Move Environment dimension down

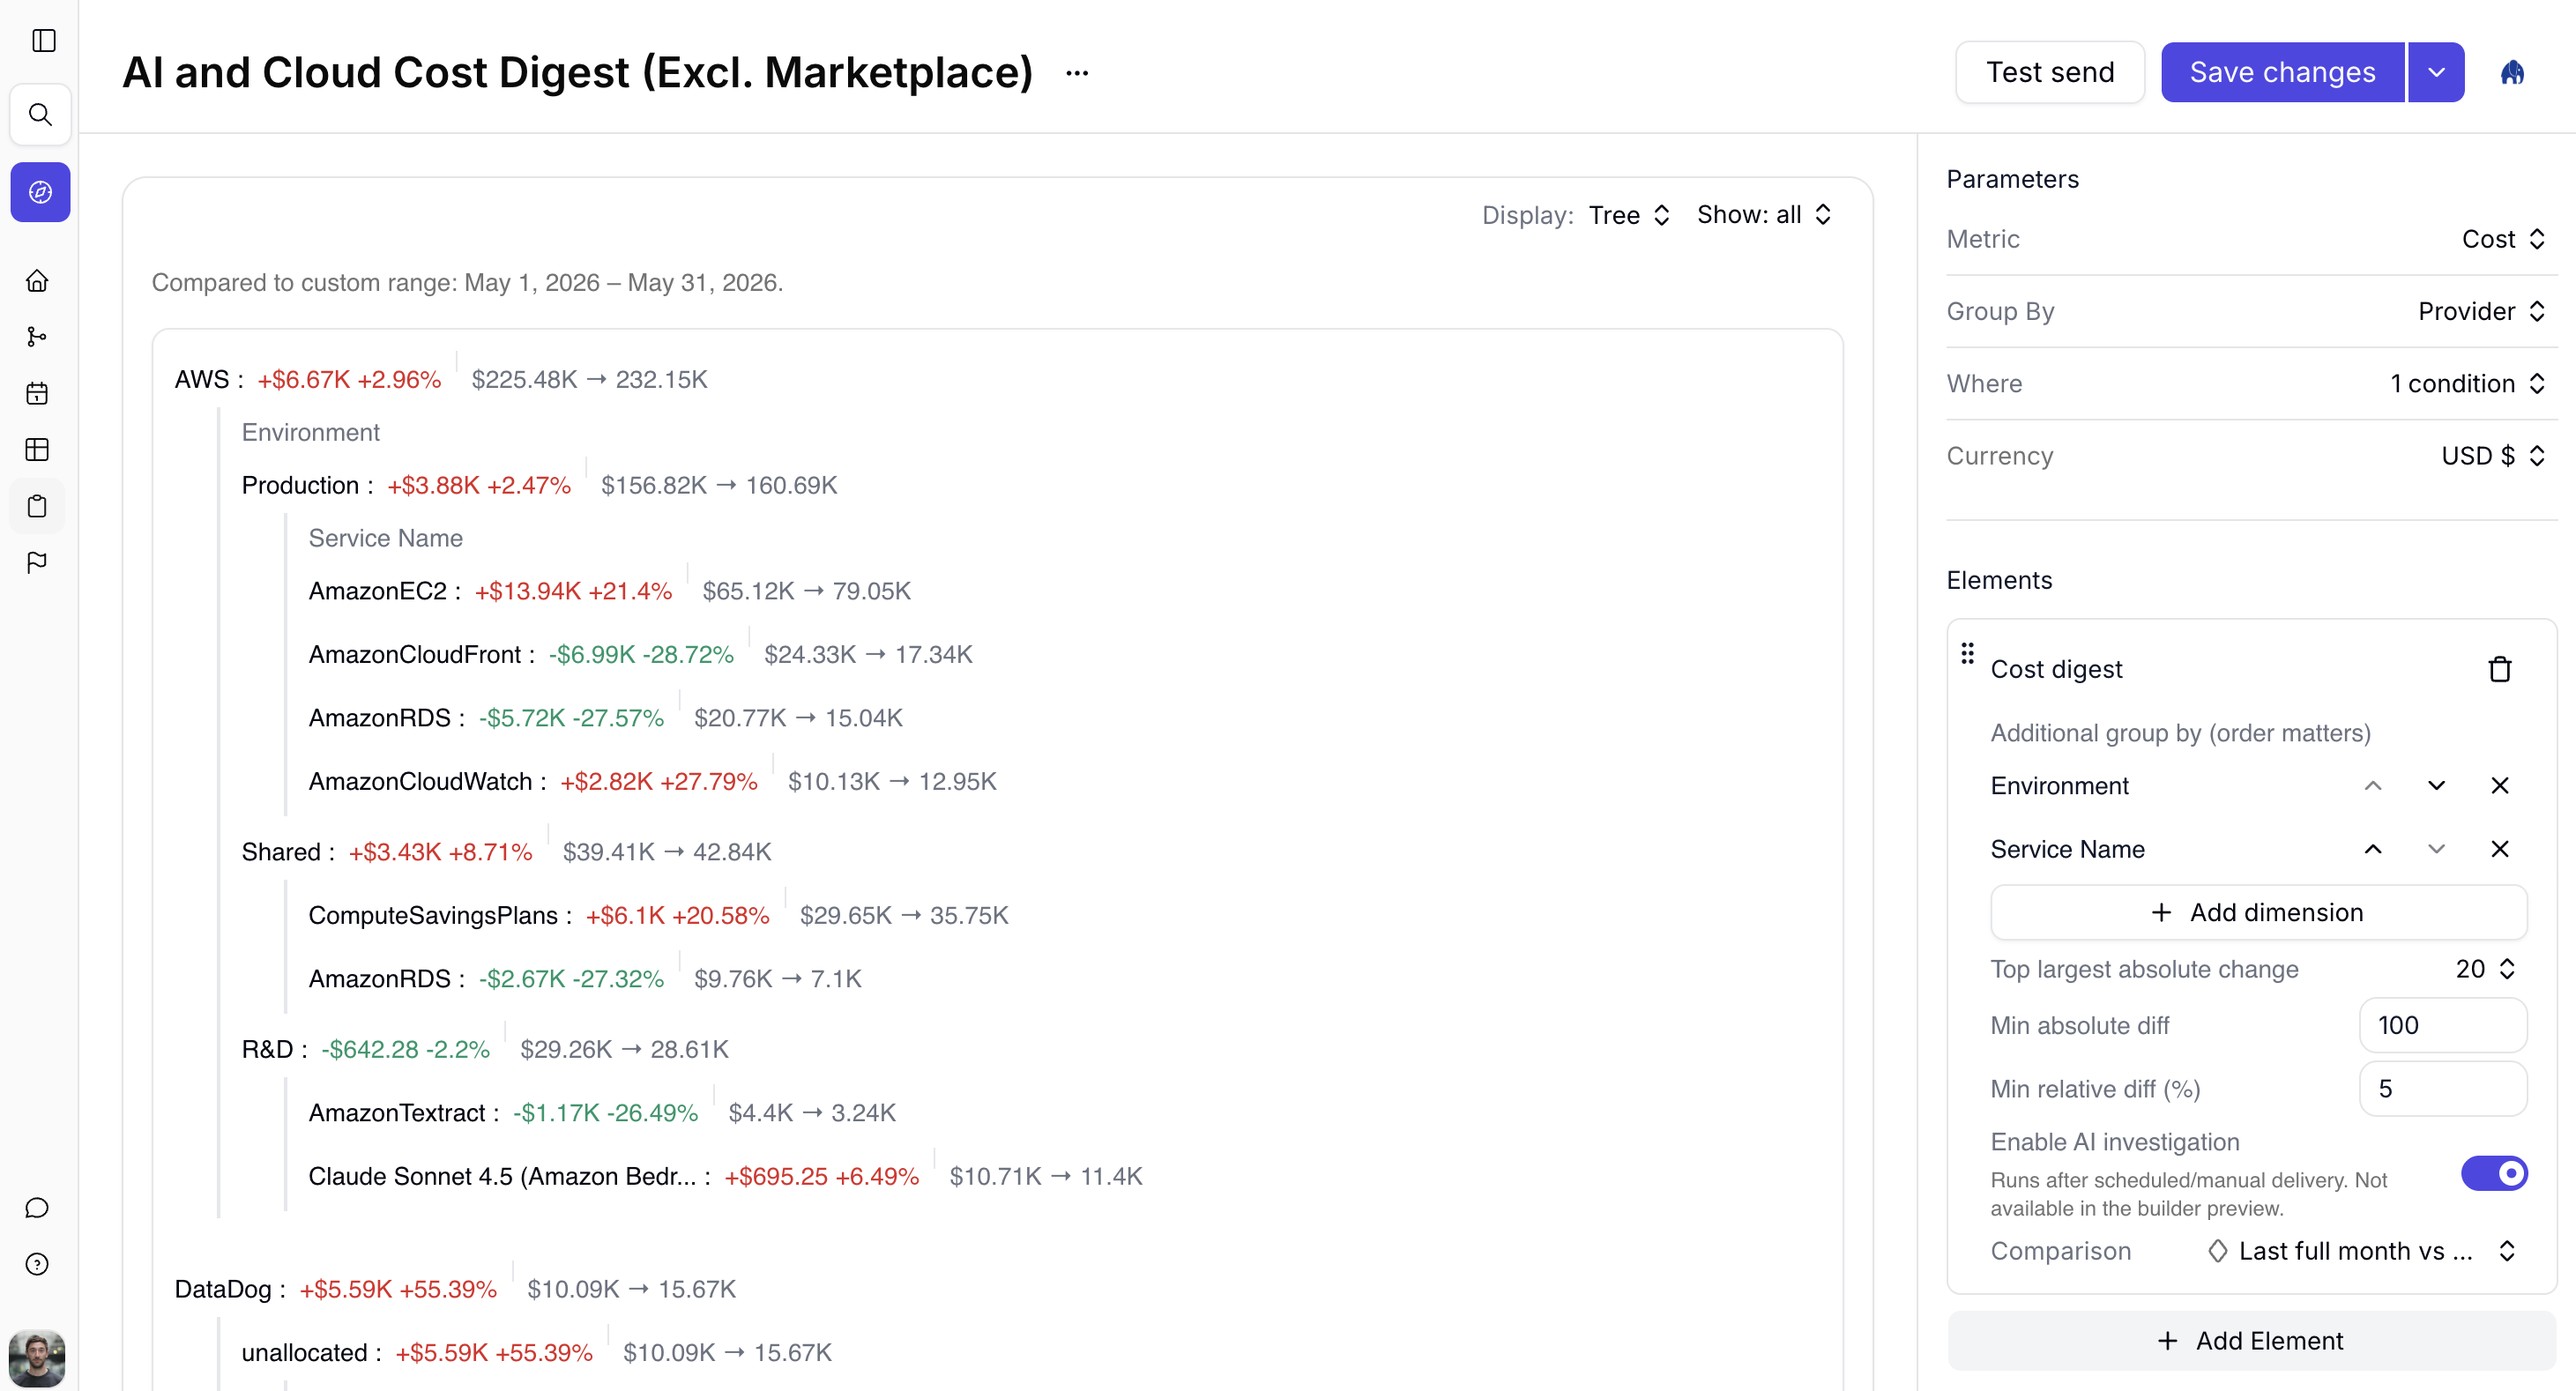(x=2436, y=786)
